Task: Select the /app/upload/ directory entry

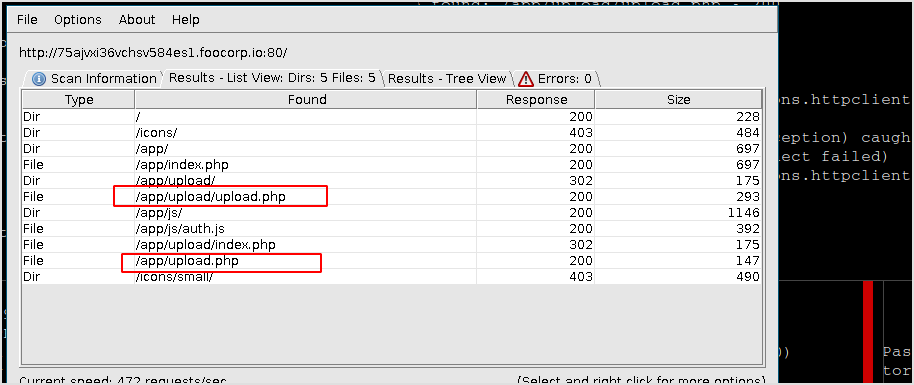Action: (392, 180)
